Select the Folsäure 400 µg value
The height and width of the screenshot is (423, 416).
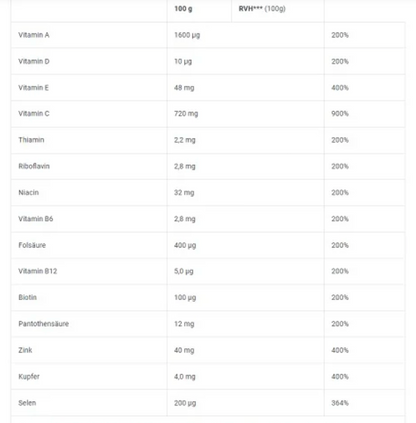coord(185,246)
